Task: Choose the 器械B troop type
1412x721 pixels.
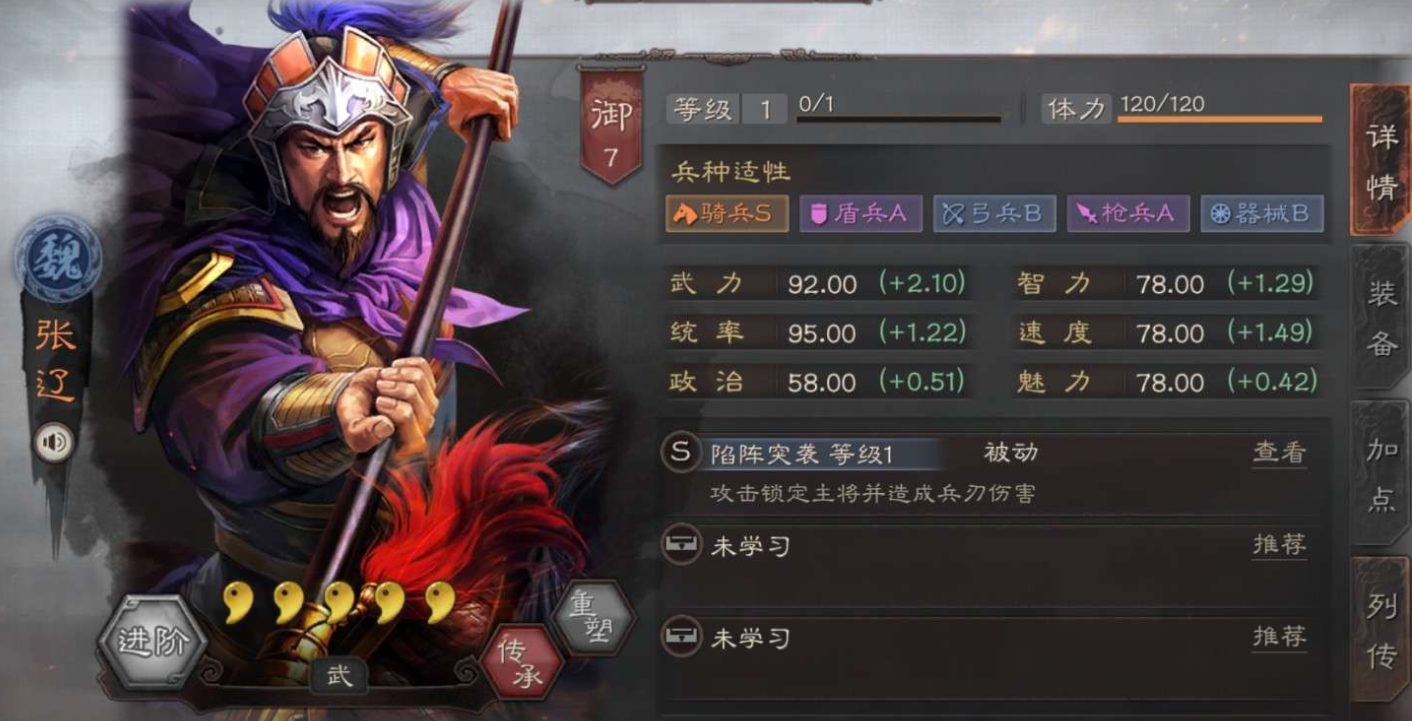Action: tap(1262, 213)
